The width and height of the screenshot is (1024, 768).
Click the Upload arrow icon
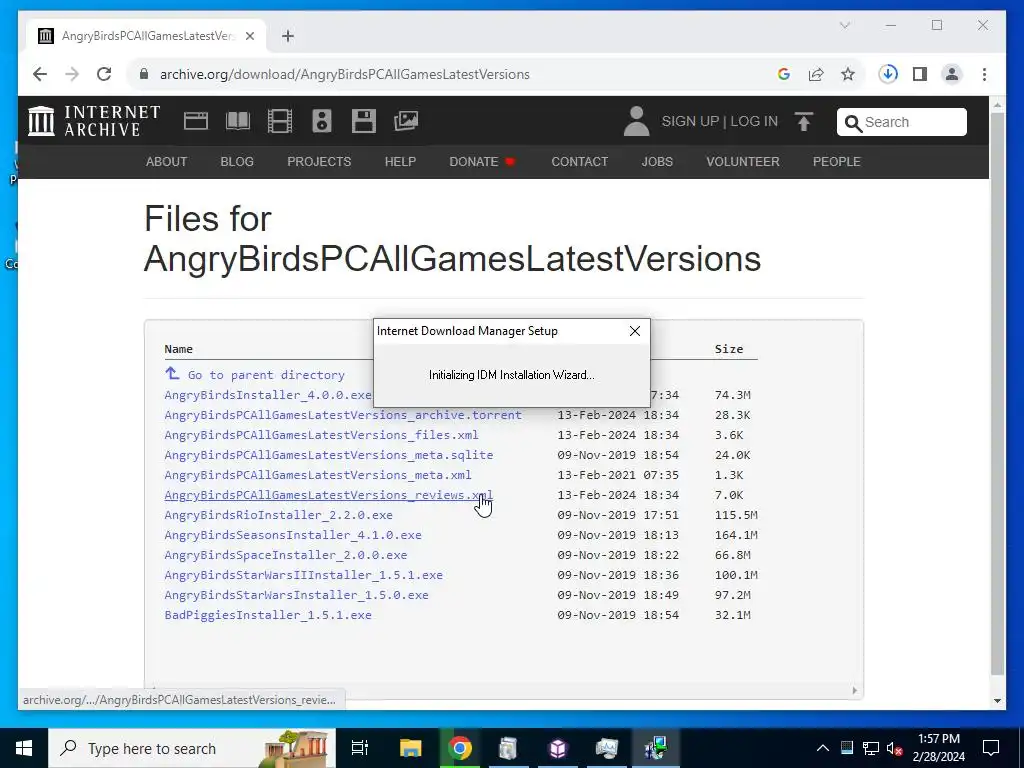click(x=804, y=121)
